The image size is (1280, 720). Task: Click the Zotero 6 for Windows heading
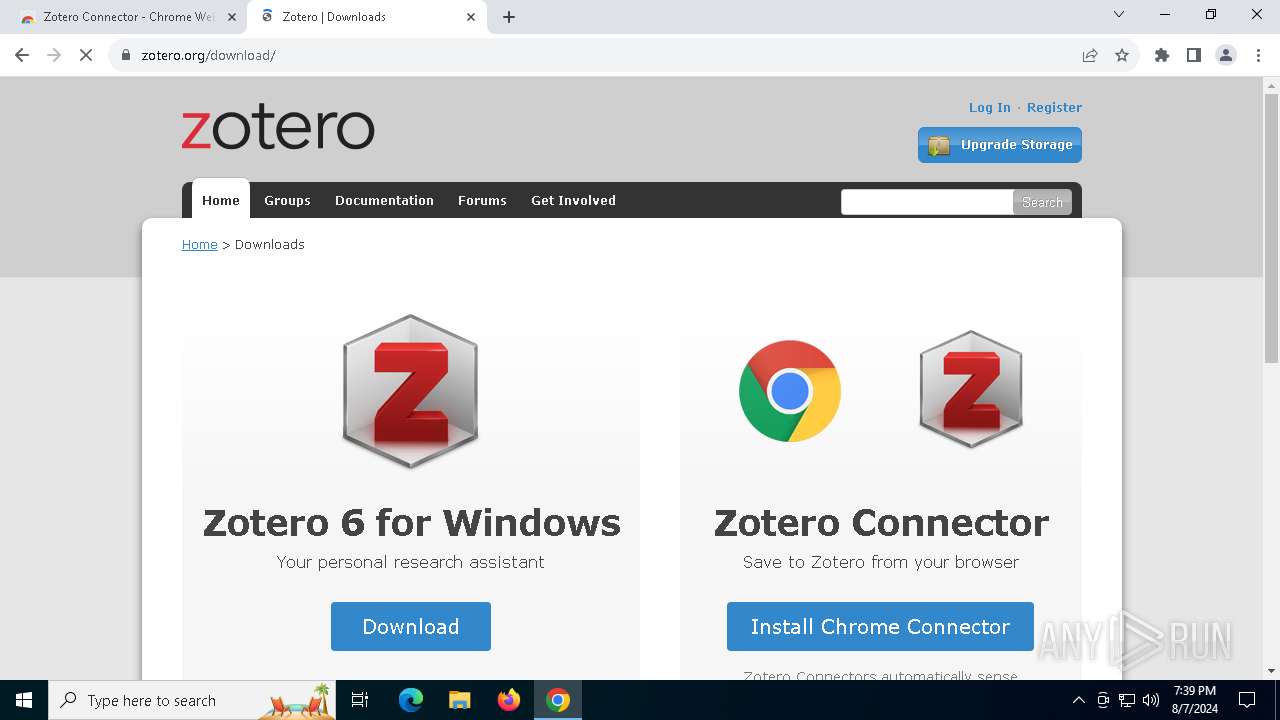411,522
